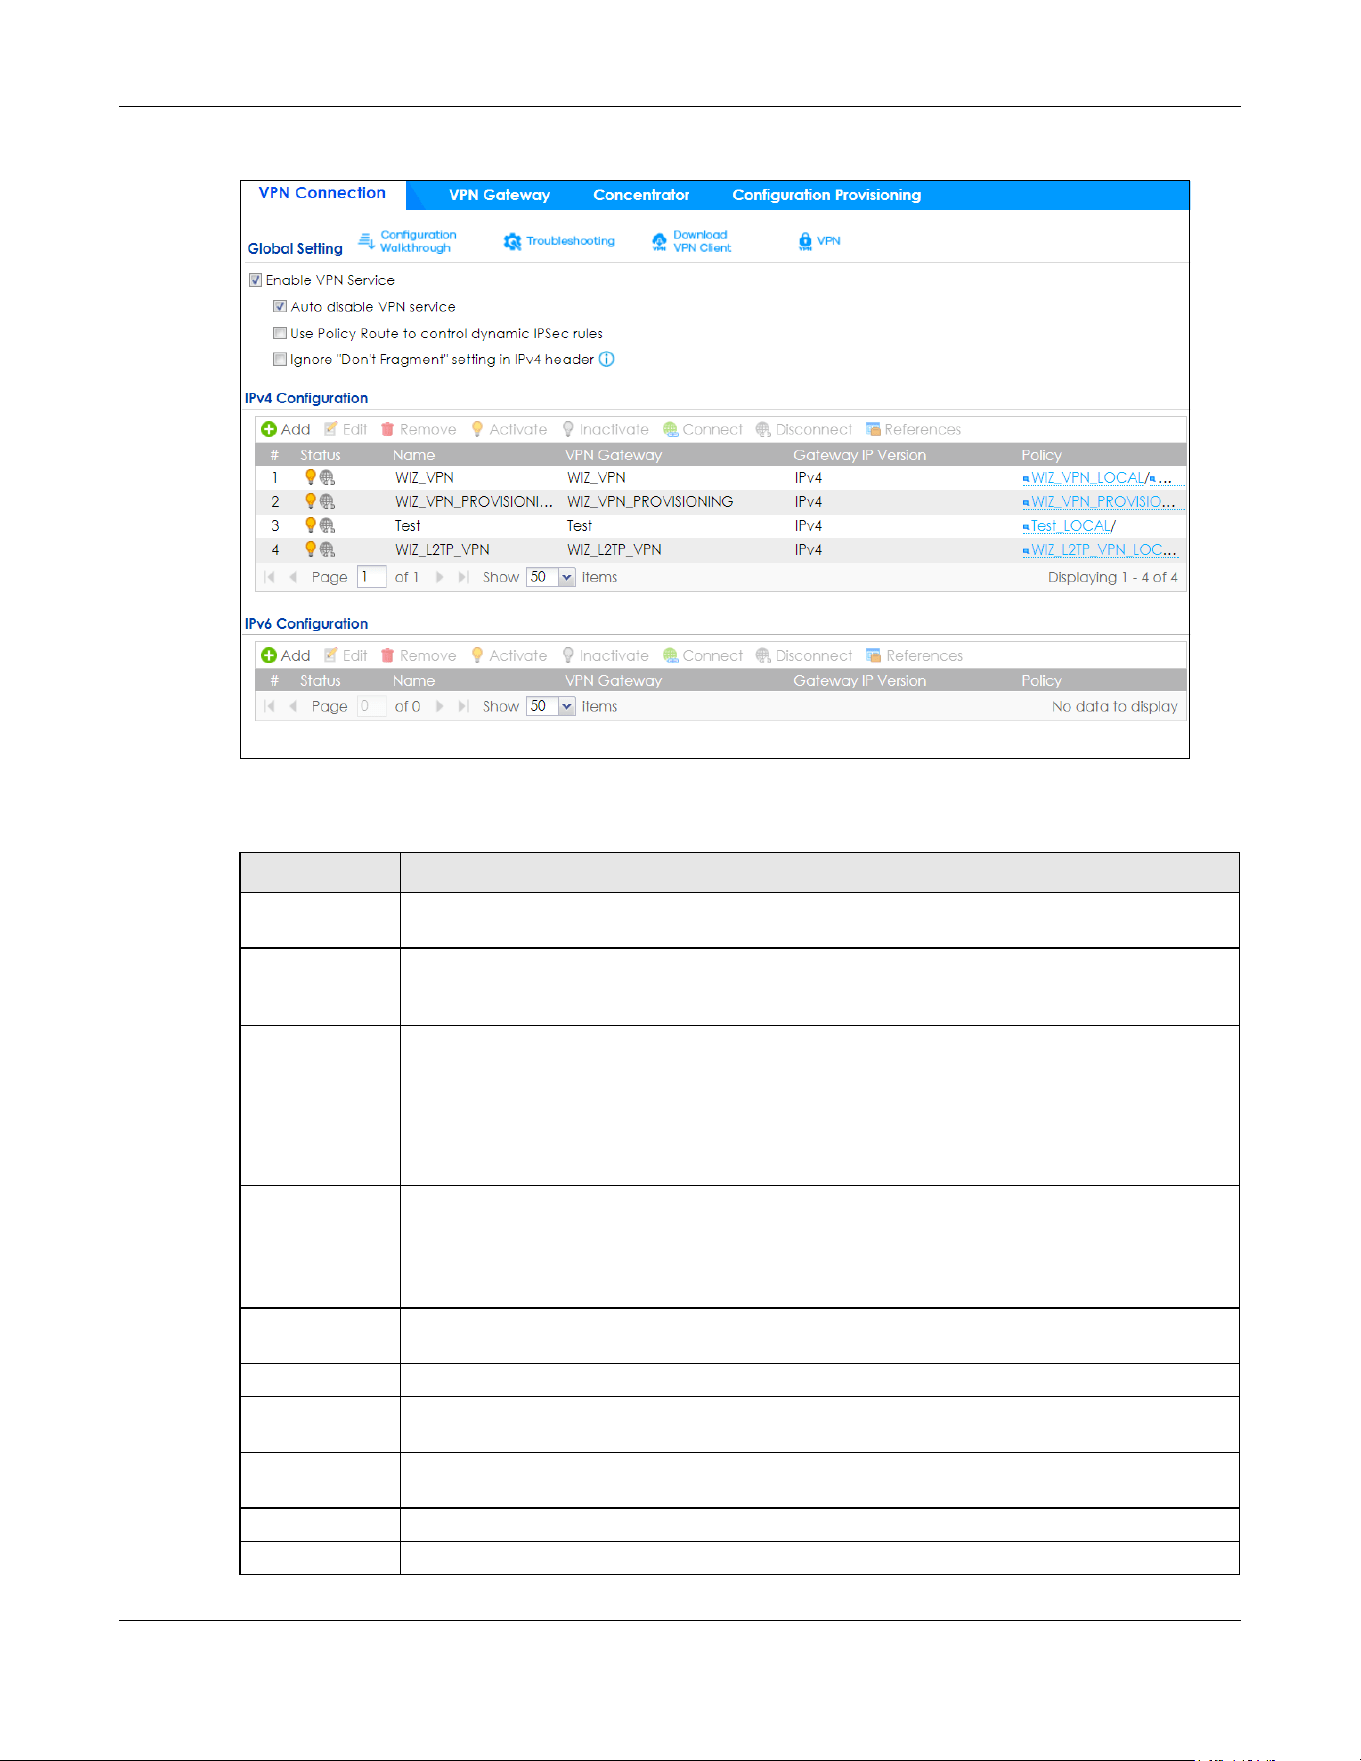The height and width of the screenshot is (1761, 1361).
Task: Toggle Auto disable VPN service checkbox
Action: tap(280, 306)
